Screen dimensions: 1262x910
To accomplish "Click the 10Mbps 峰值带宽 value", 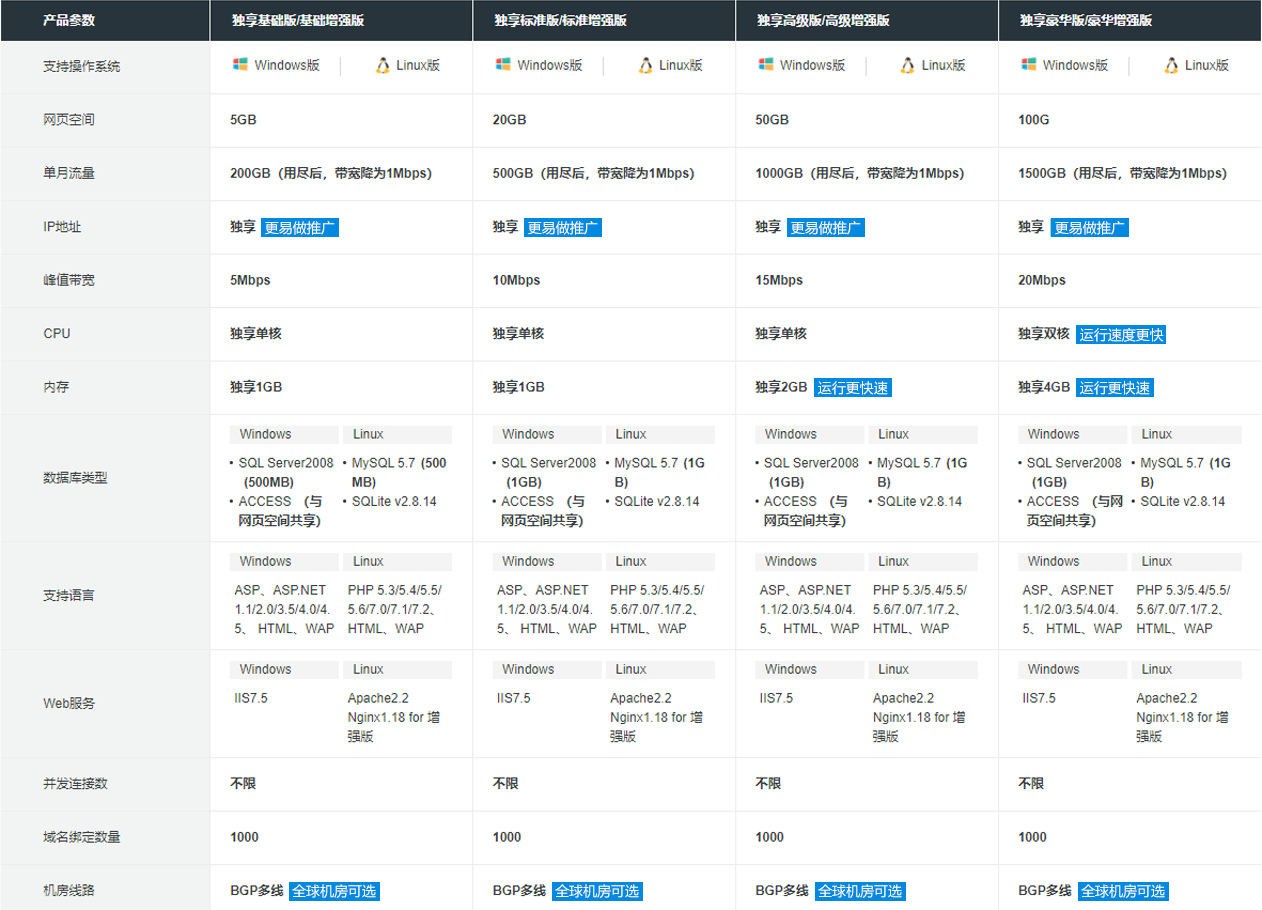I will (517, 280).
